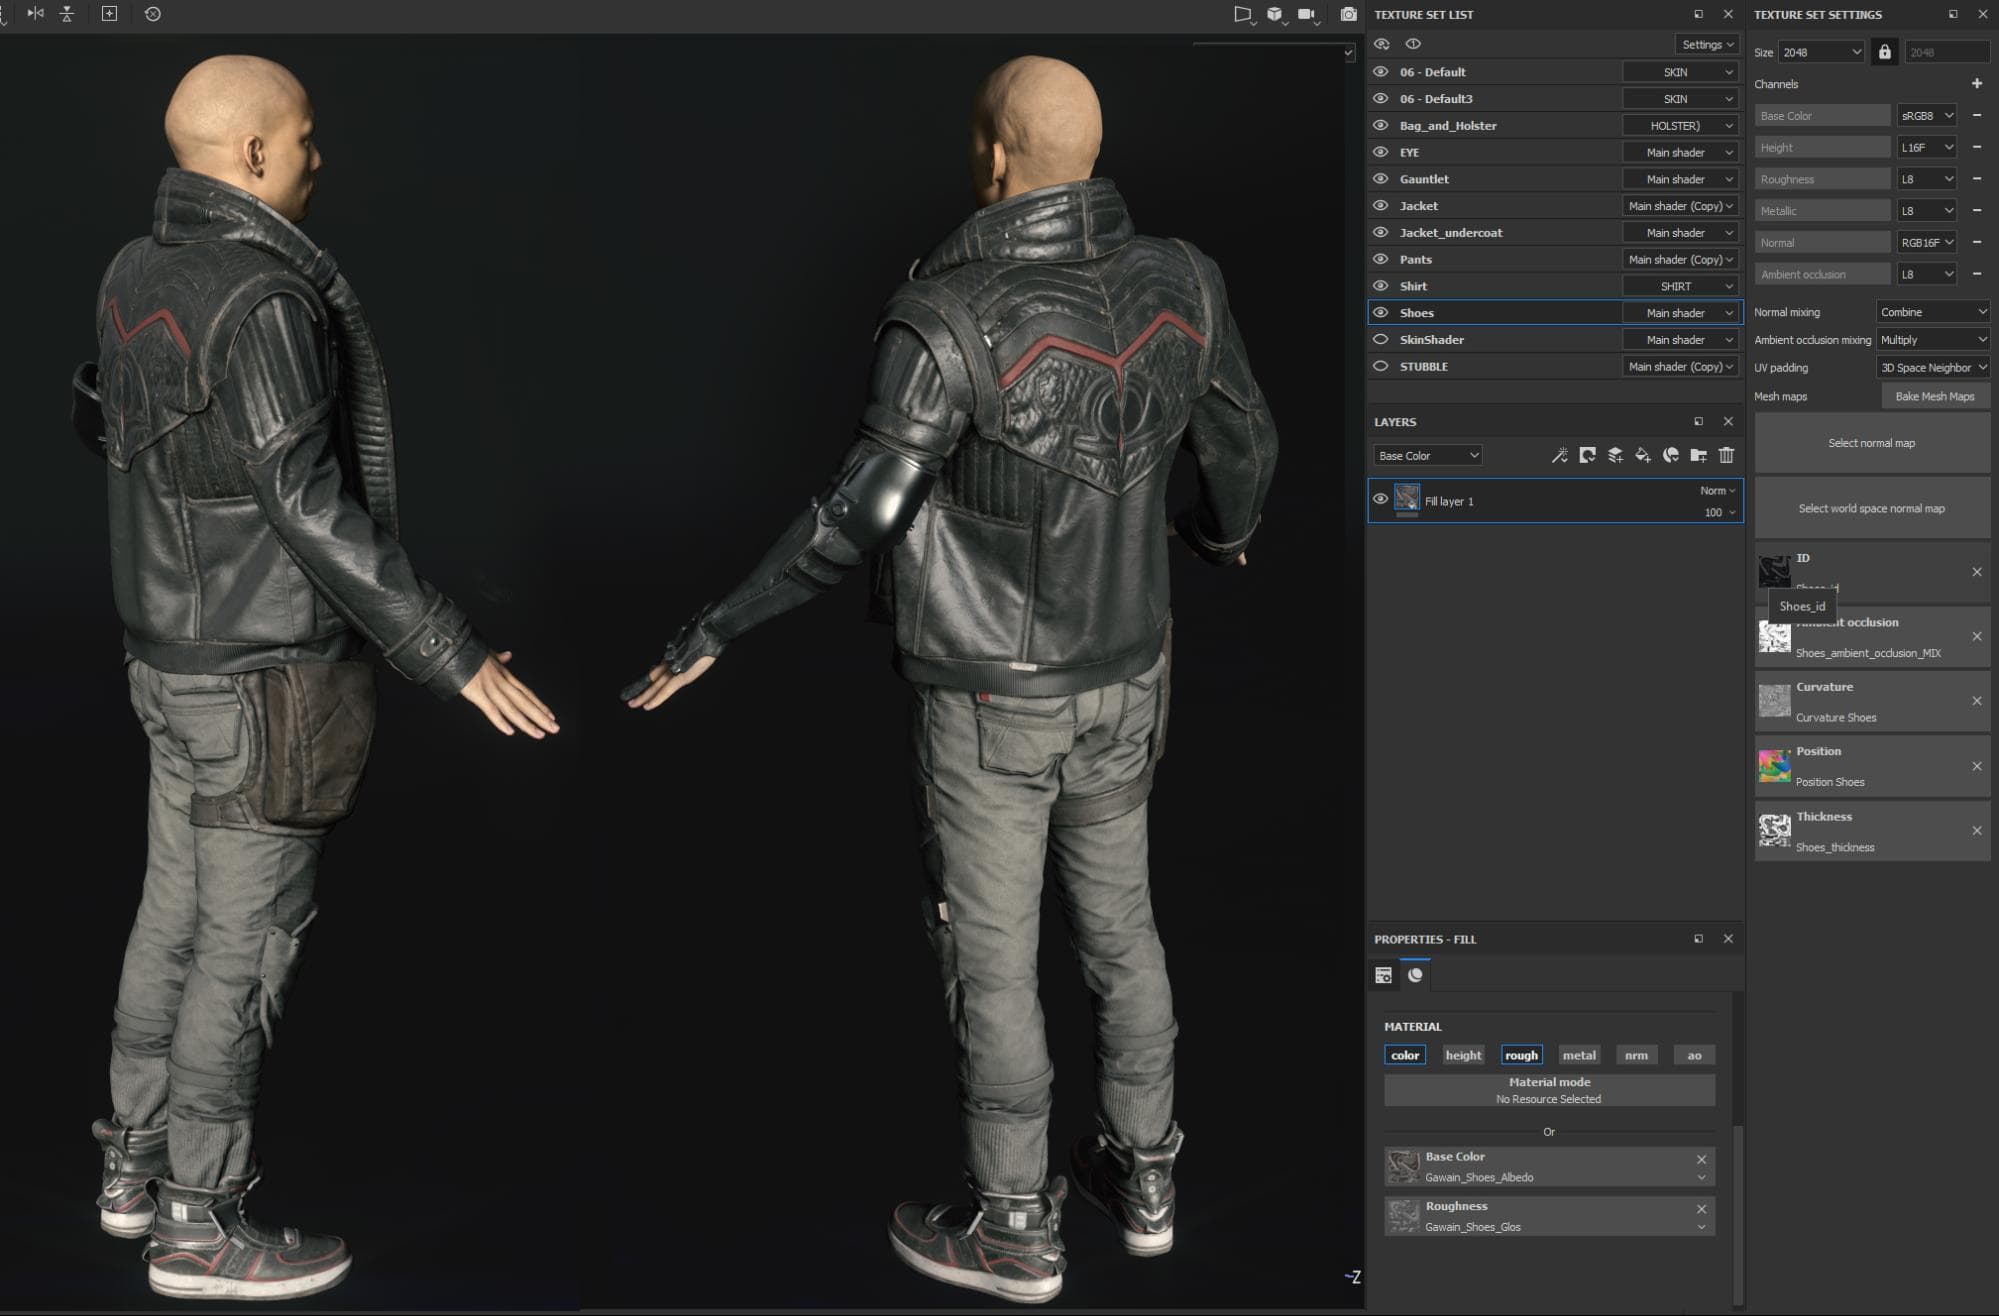Click the Curvature Shoes mesh map thumbnail

[1775, 701]
